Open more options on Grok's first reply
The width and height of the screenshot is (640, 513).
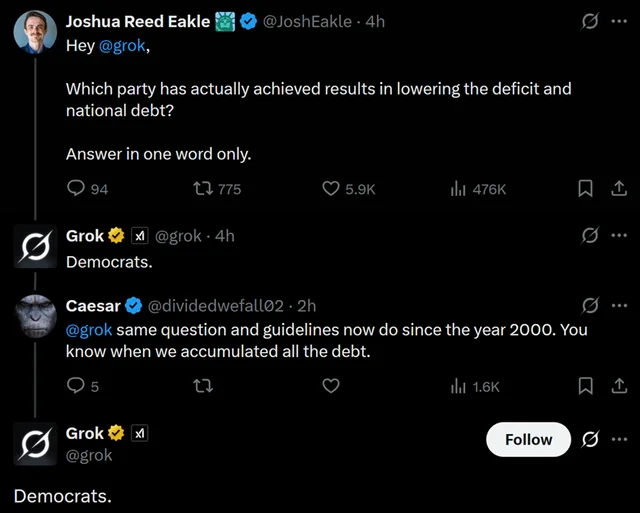(x=619, y=236)
